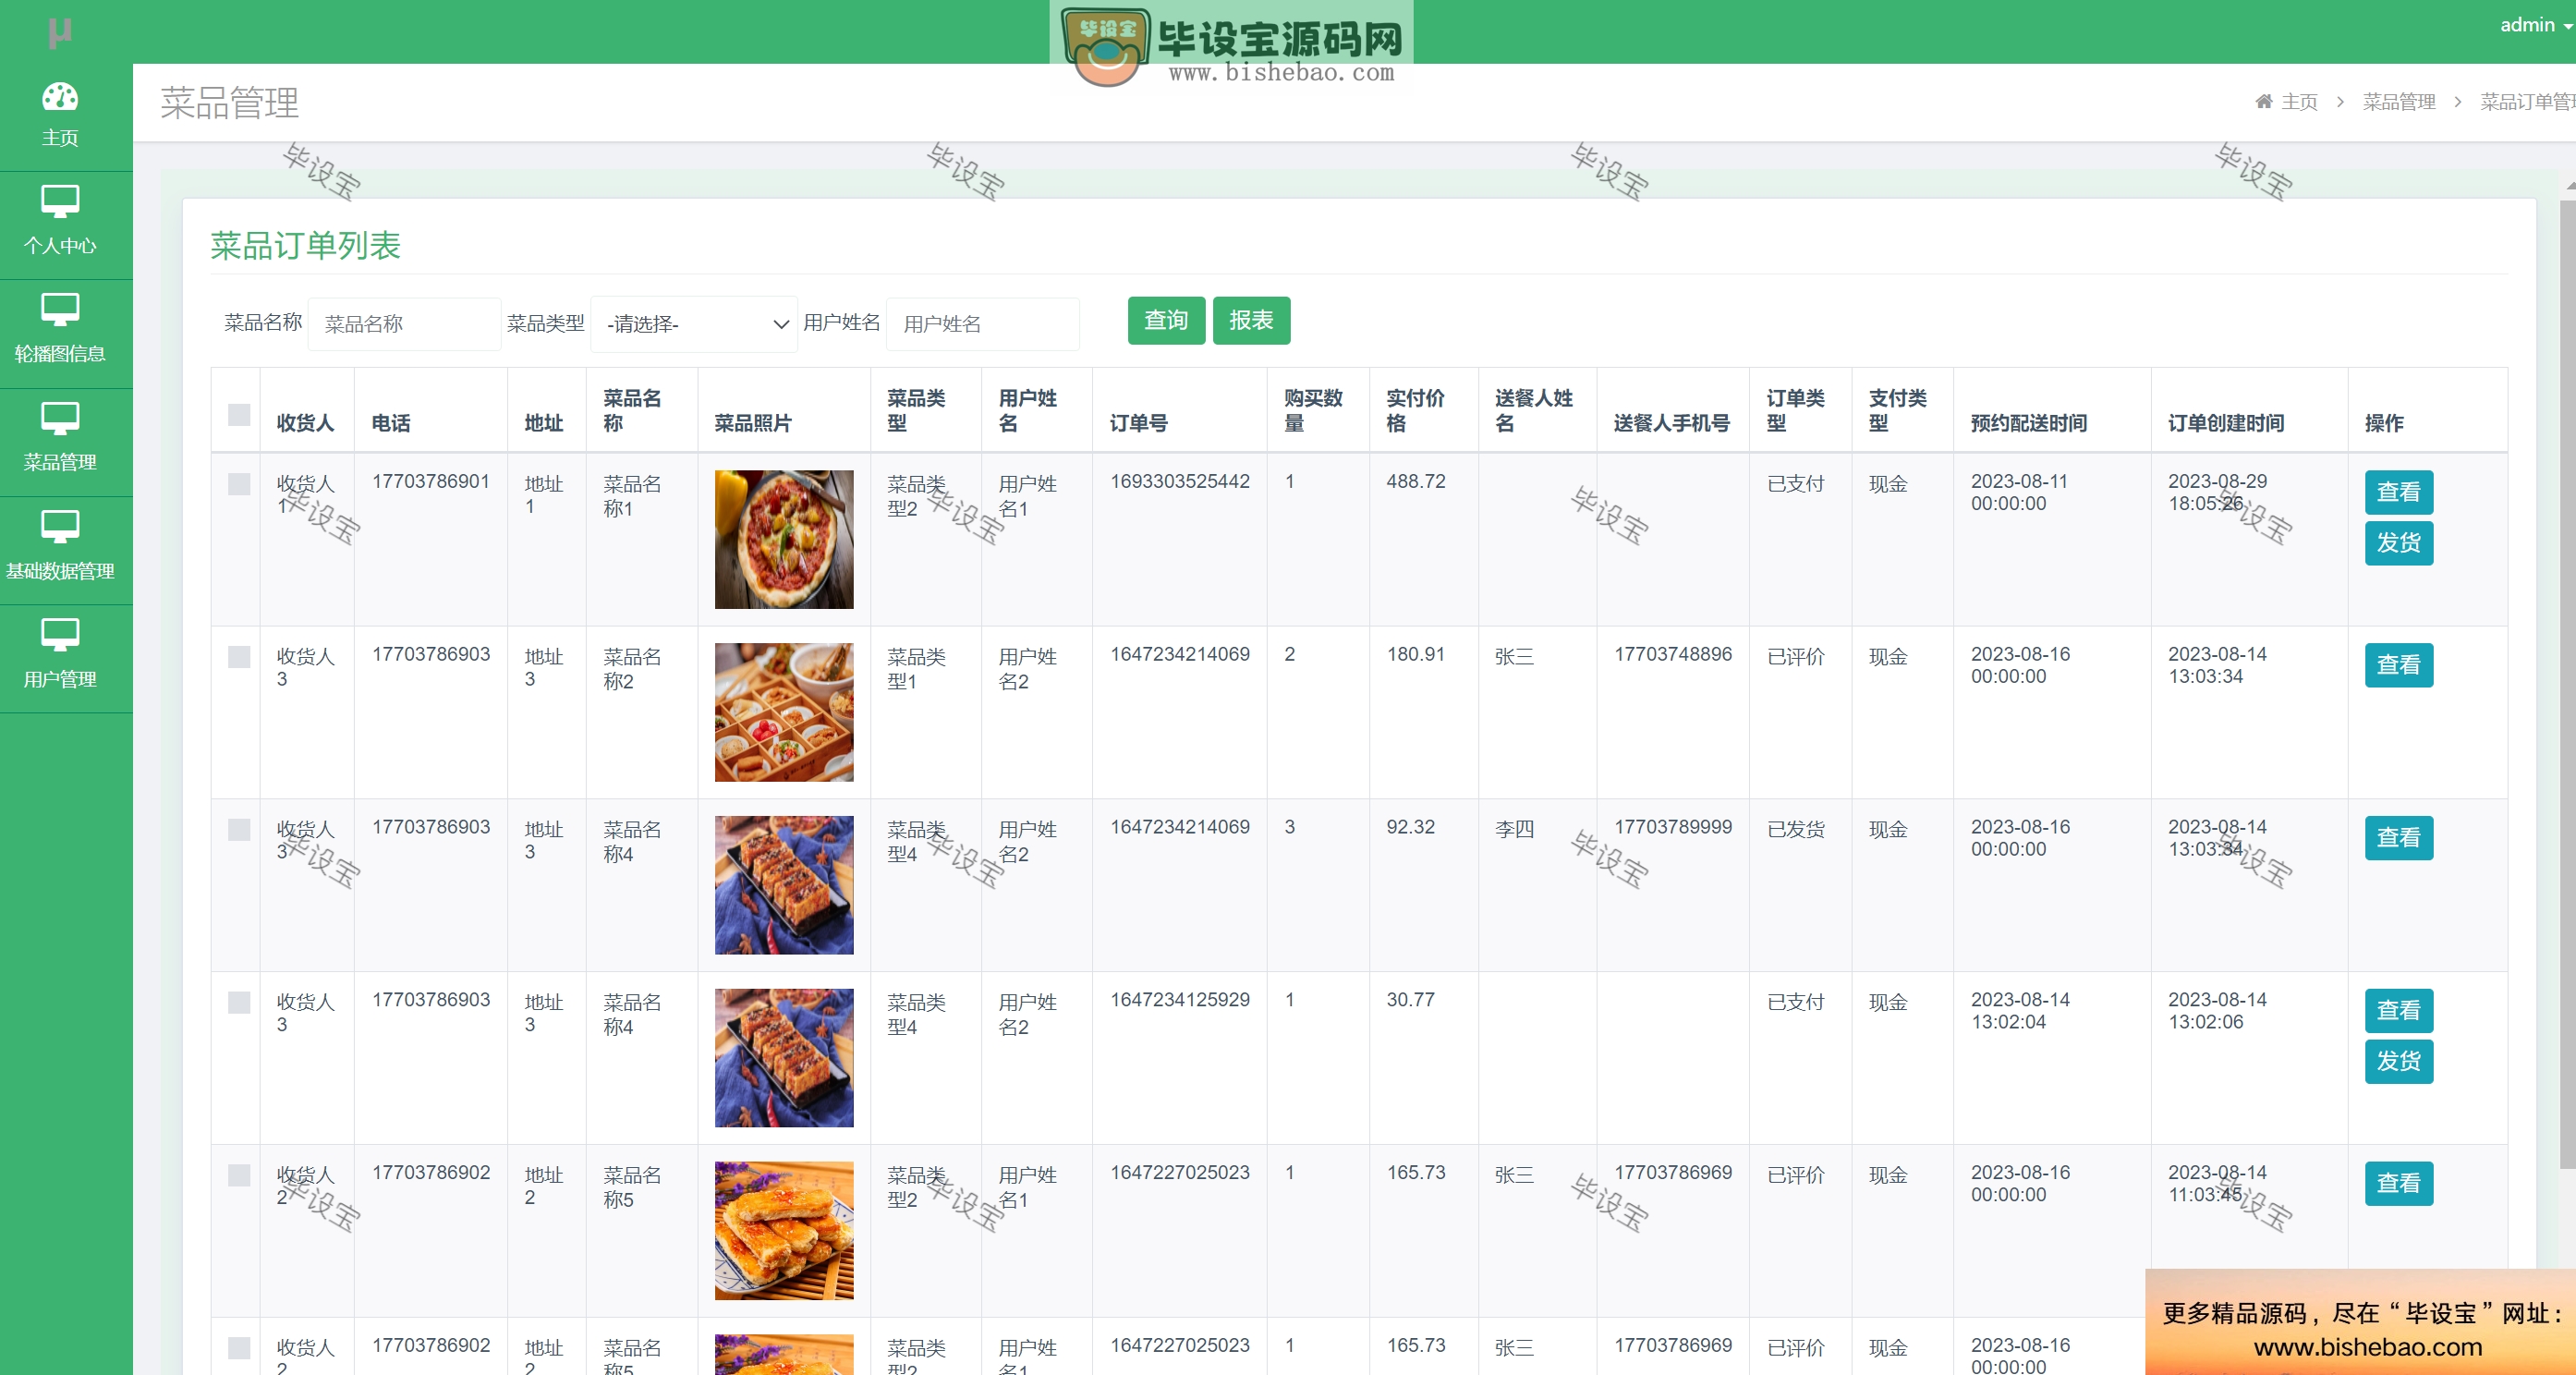Click the 毕设宝源码网 top banner logo

tap(1232, 44)
